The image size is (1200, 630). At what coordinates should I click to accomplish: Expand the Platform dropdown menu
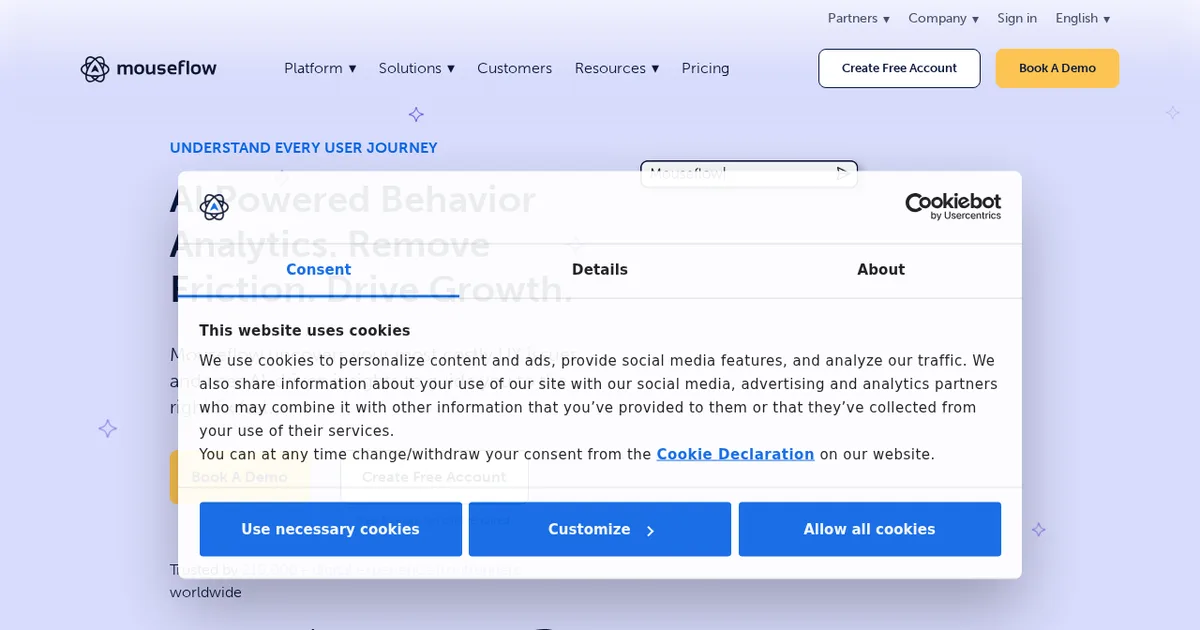[320, 68]
